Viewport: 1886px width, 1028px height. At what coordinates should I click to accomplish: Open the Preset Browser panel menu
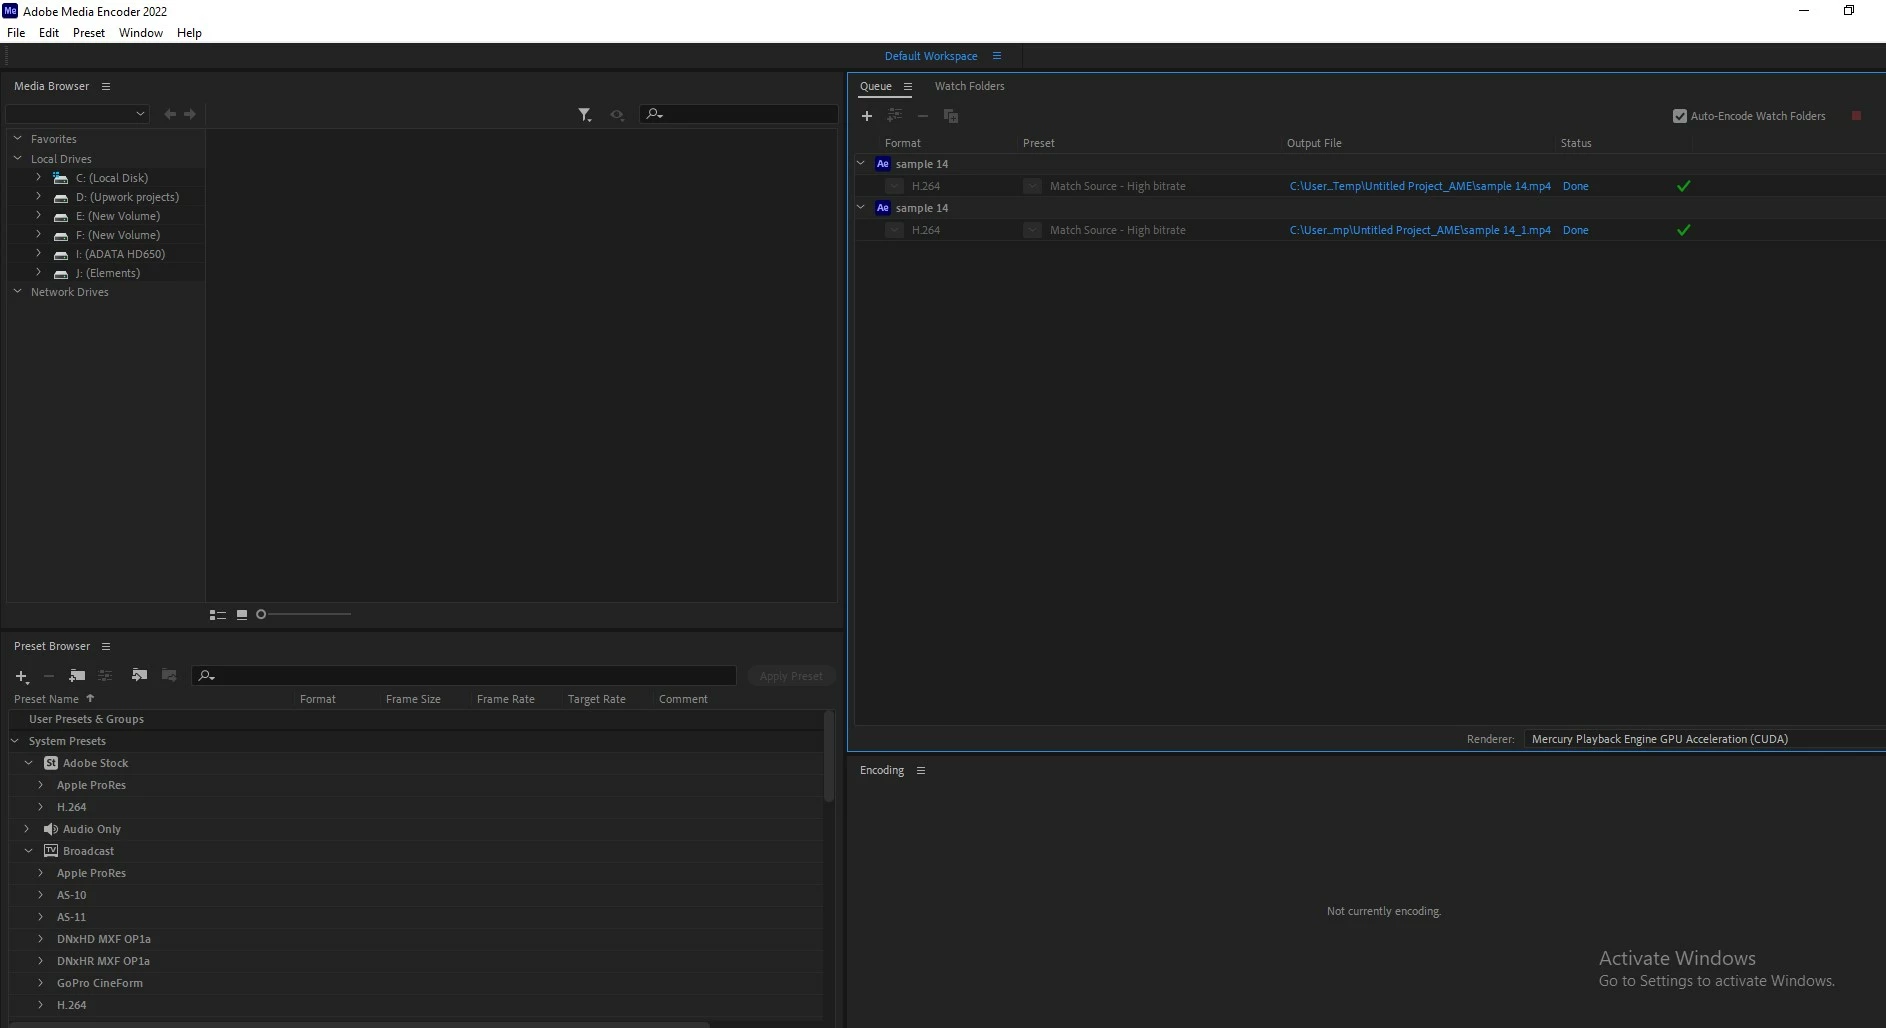106,646
